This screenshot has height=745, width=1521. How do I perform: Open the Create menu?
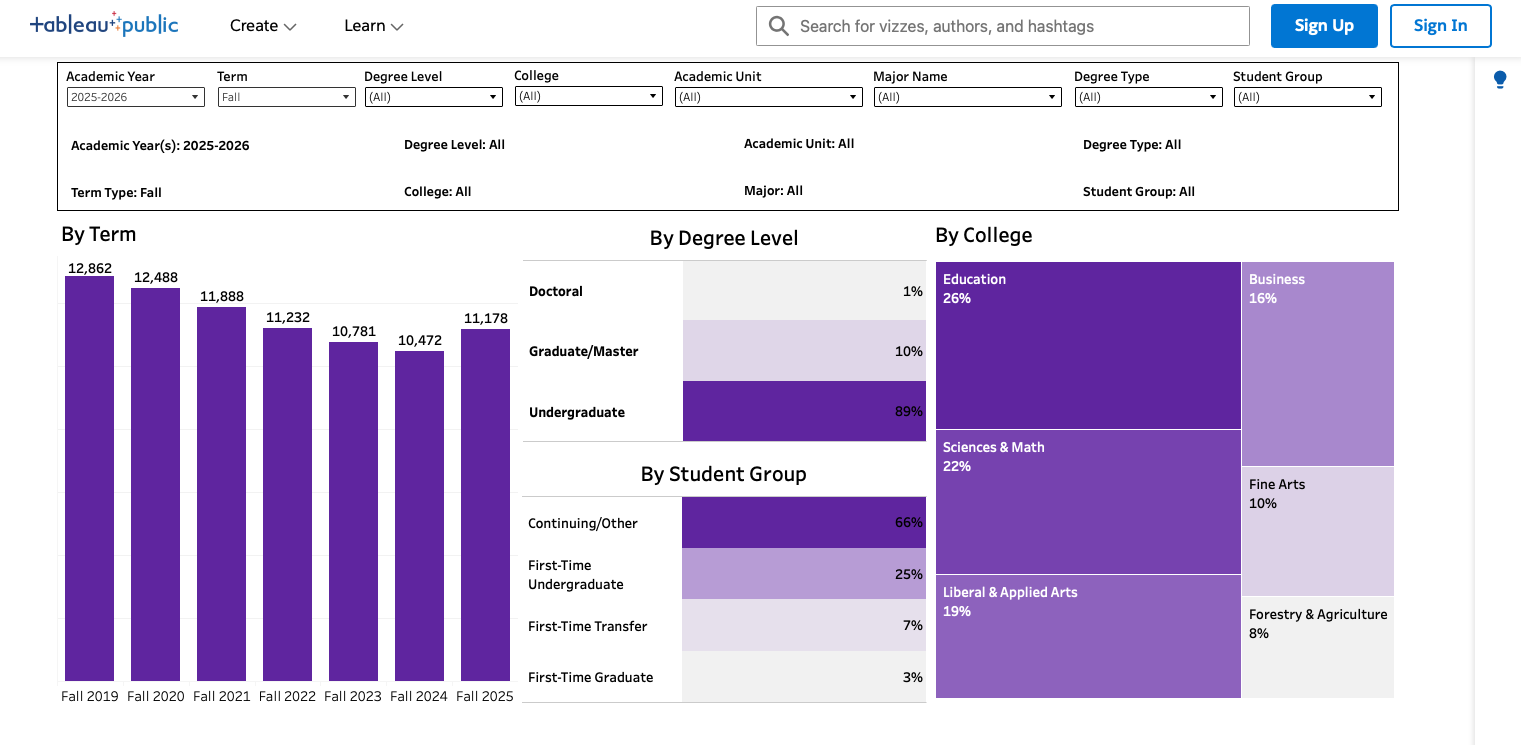coord(263,26)
